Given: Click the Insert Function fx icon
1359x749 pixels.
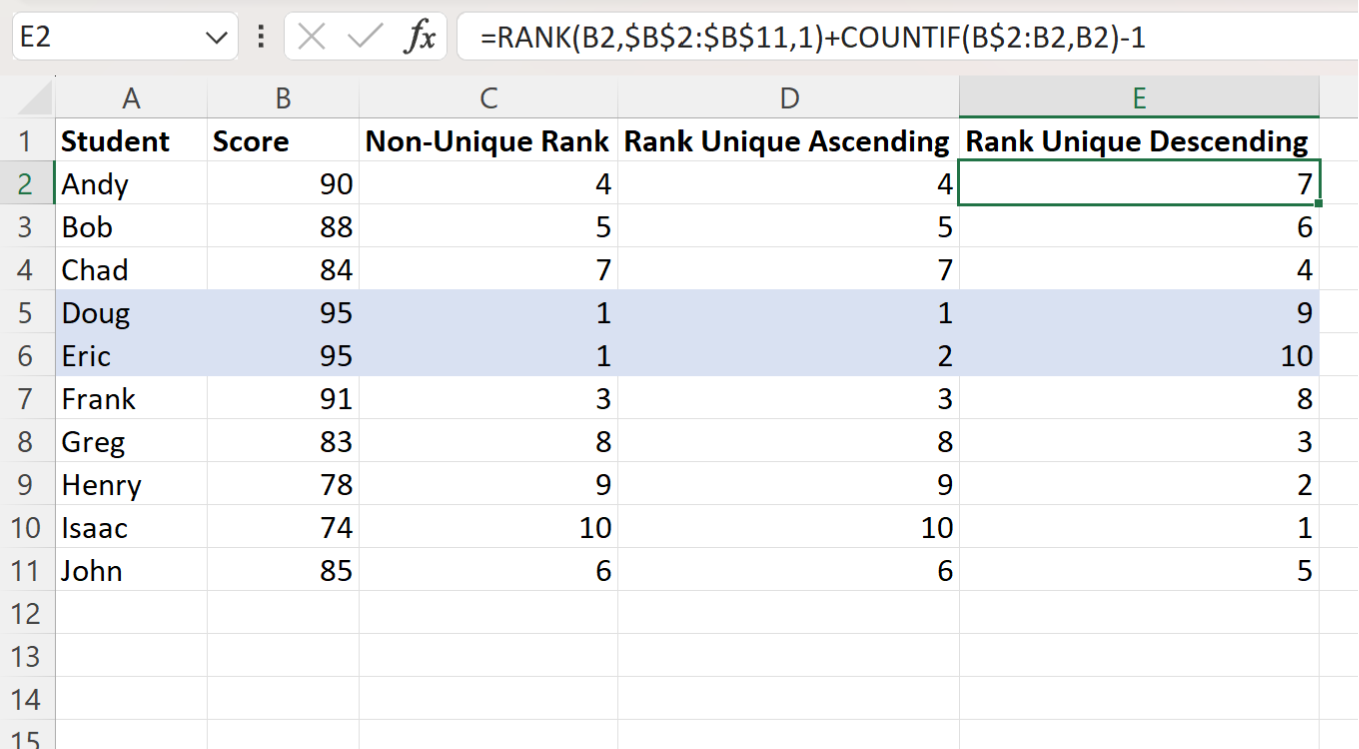Looking at the screenshot, I should [420, 38].
